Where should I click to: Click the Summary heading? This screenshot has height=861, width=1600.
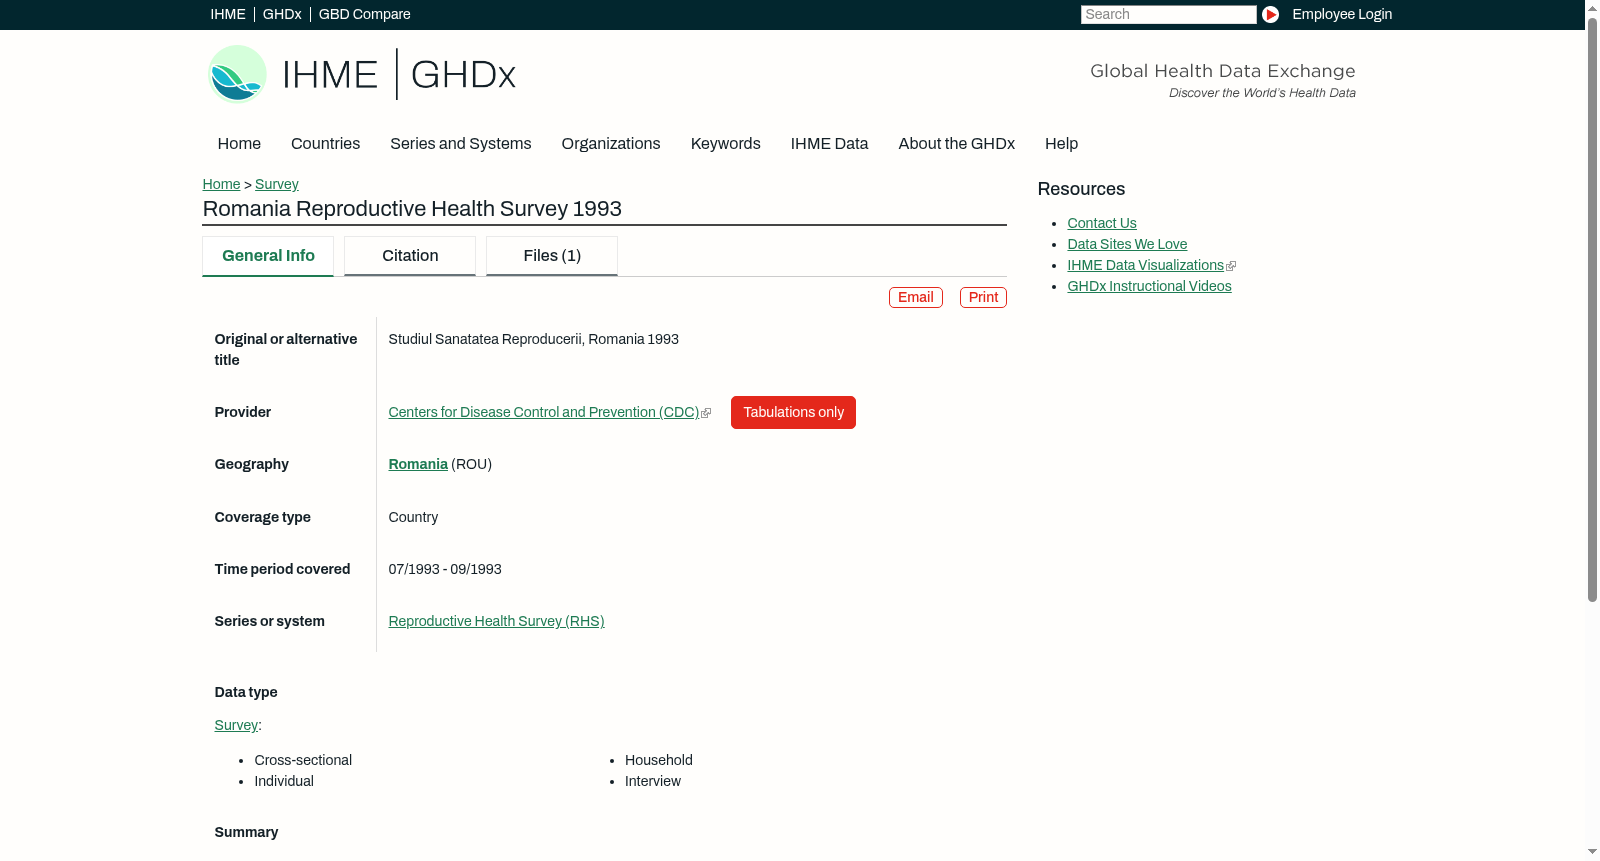246,833
